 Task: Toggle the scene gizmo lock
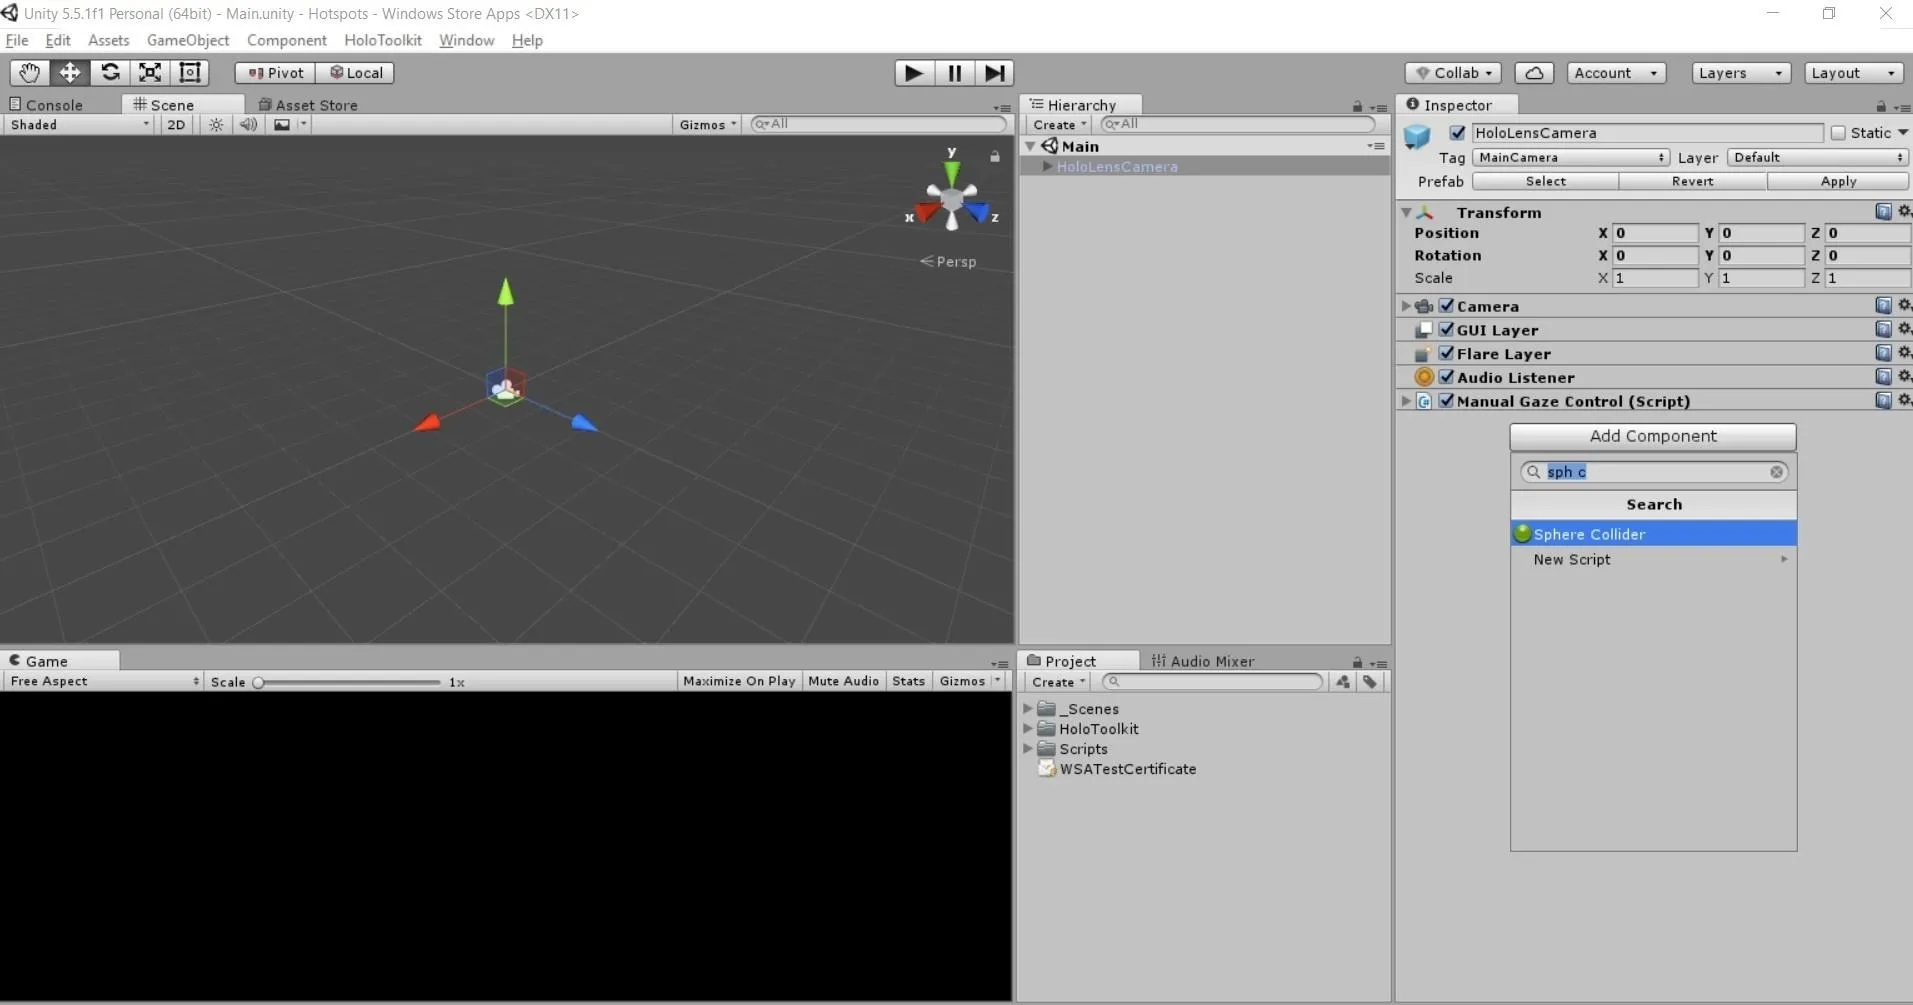point(995,156)
